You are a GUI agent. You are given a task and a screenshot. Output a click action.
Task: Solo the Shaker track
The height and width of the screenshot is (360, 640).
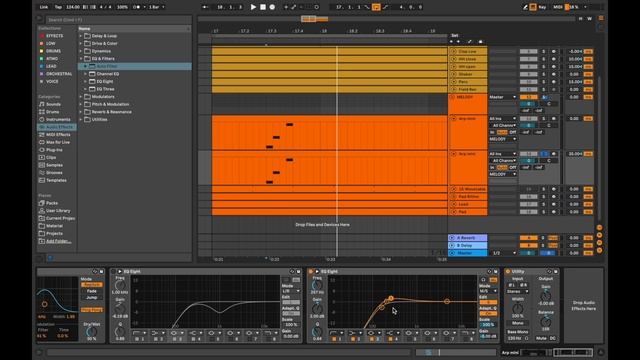coord(543,74)
